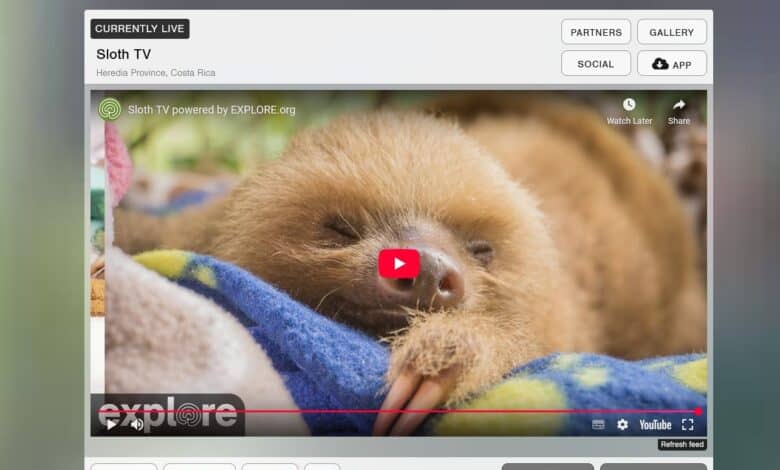Mute the video with the speaker icon
The image size is (780, 470).
coord(137,425)
